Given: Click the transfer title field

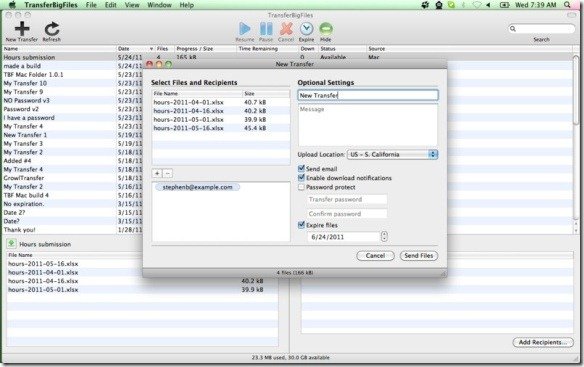Looking at the screenshot, I should click(368, 95).
